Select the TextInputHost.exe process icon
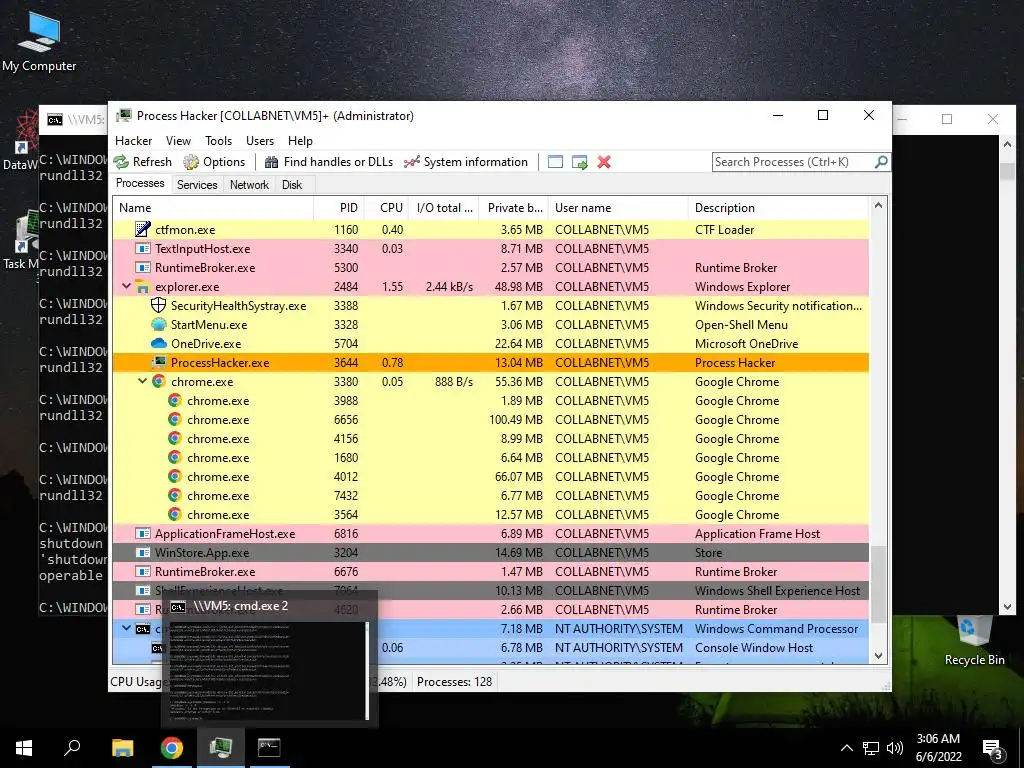The image size is (1024, 768). pyautogui.click(x=142, y=248)
